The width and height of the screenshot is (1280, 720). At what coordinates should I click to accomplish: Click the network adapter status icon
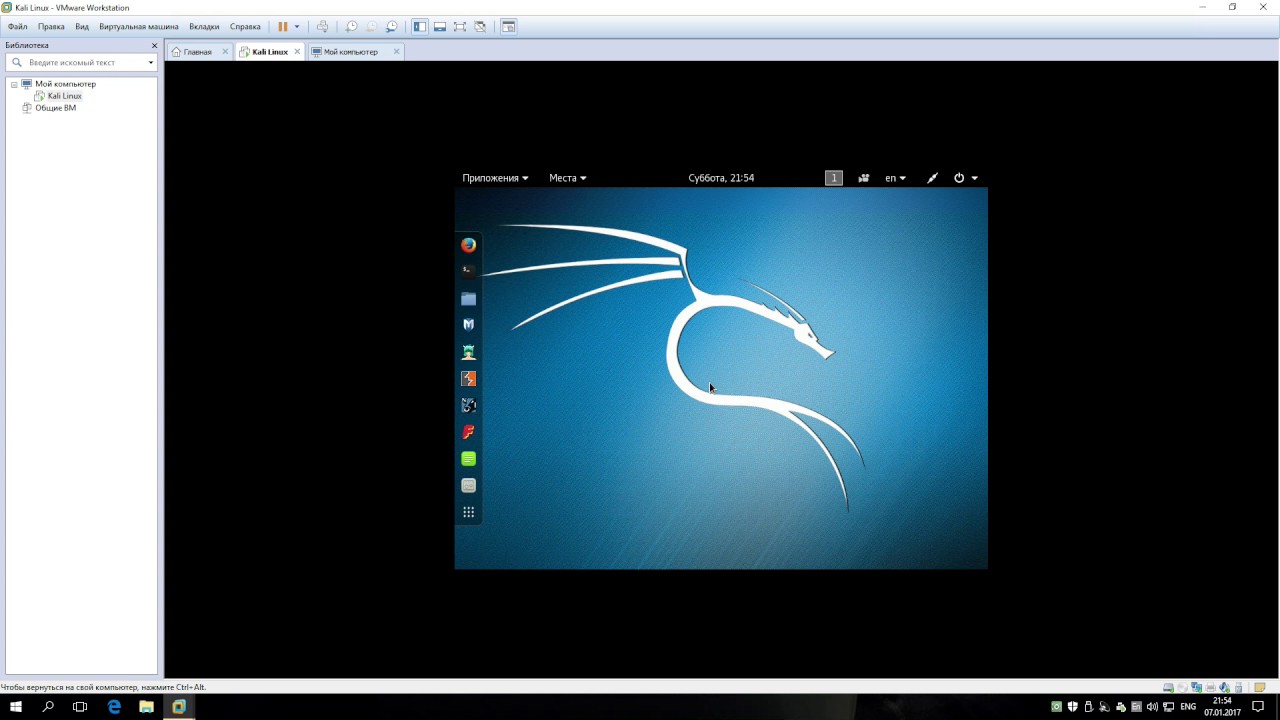coord(1197,688)
